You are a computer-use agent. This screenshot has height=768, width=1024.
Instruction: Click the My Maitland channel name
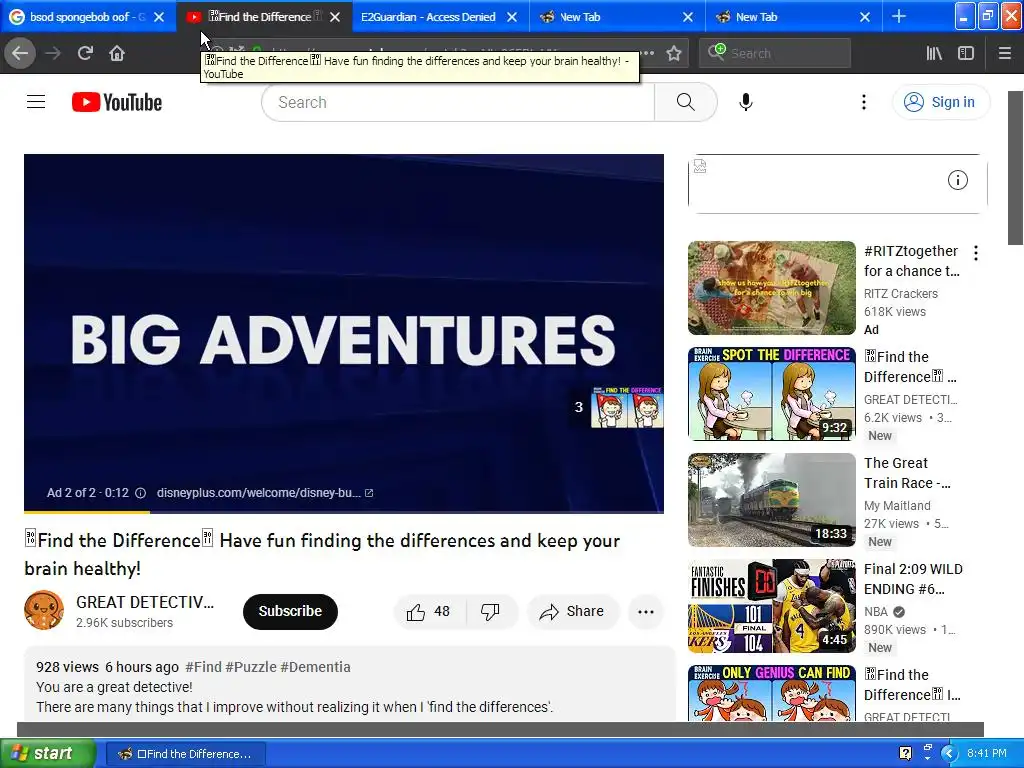pyautogui.click(x=897, y=505)
